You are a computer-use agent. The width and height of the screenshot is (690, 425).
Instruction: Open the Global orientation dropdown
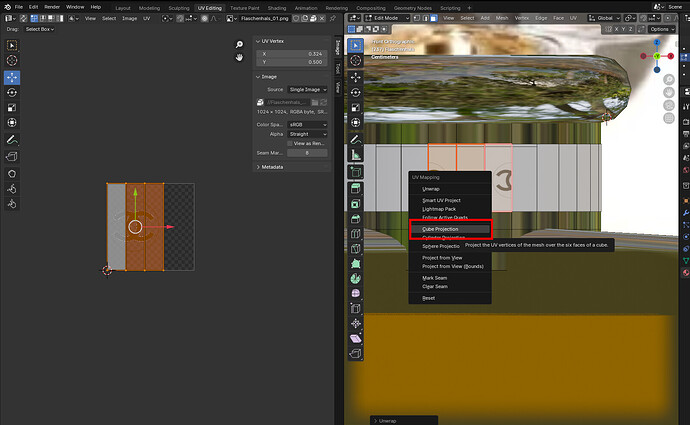point(604,18)
